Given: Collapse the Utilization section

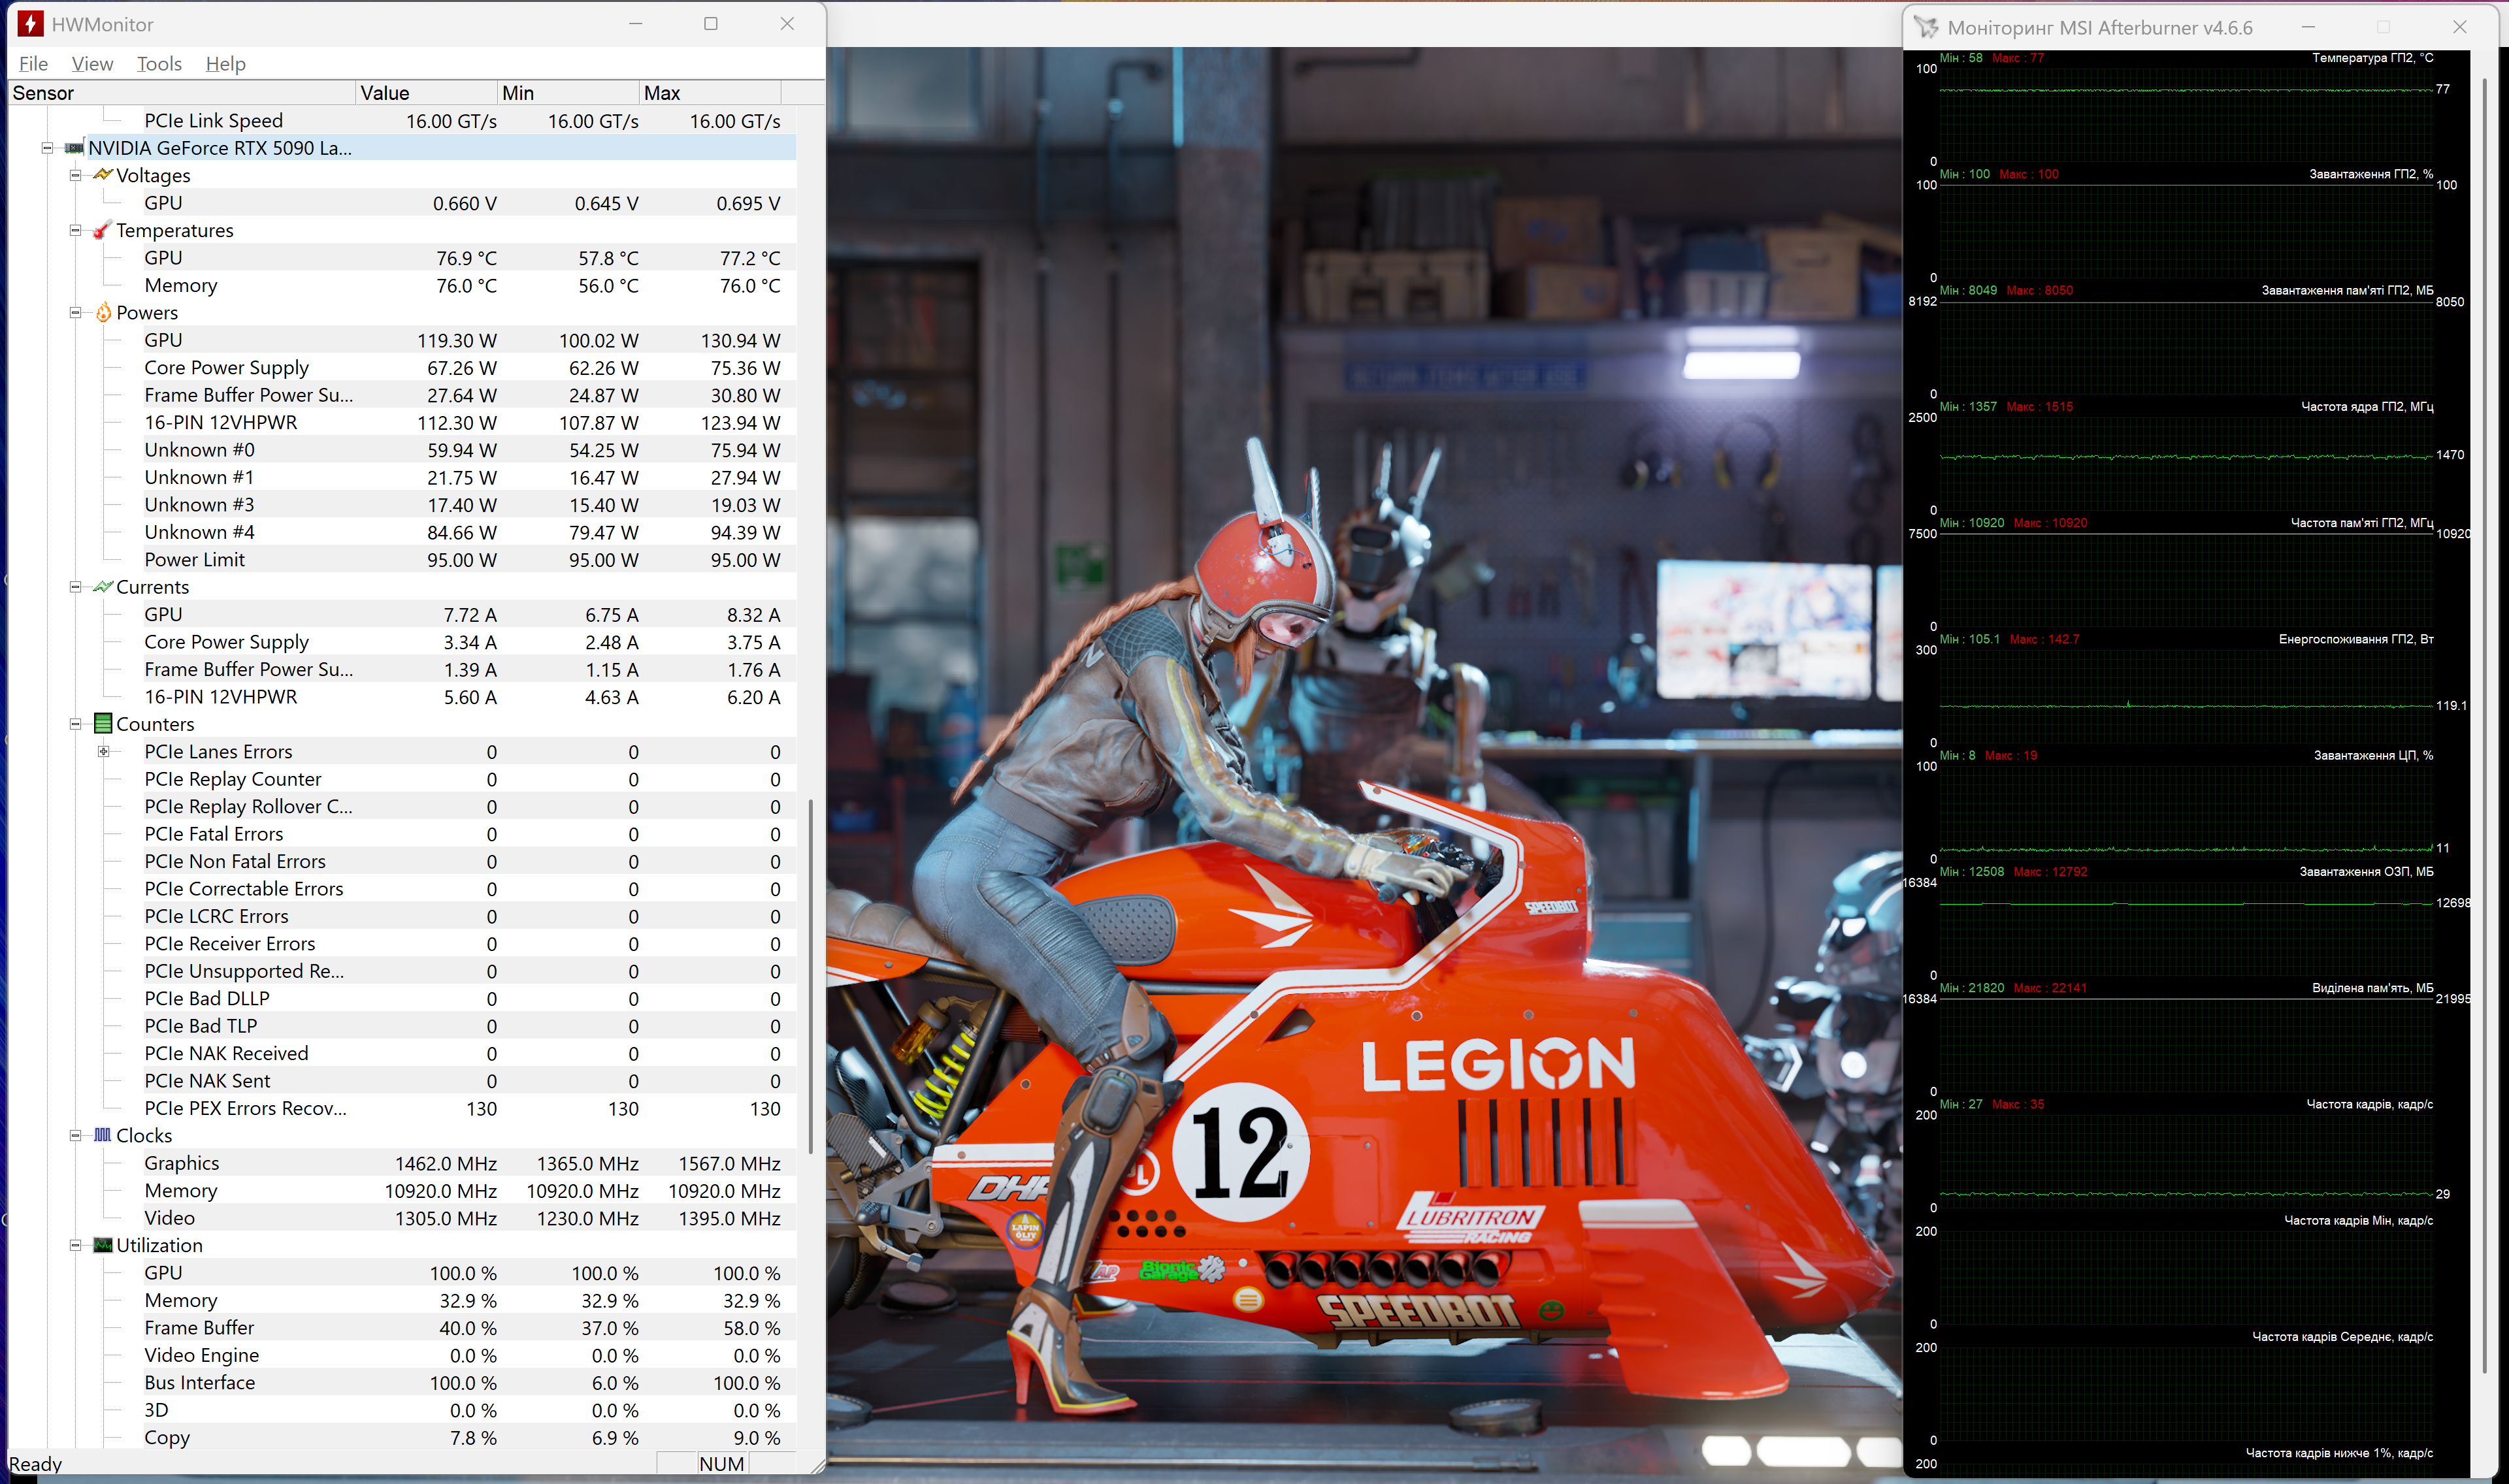Looking at the screenshot, I should coord(75,1245).
